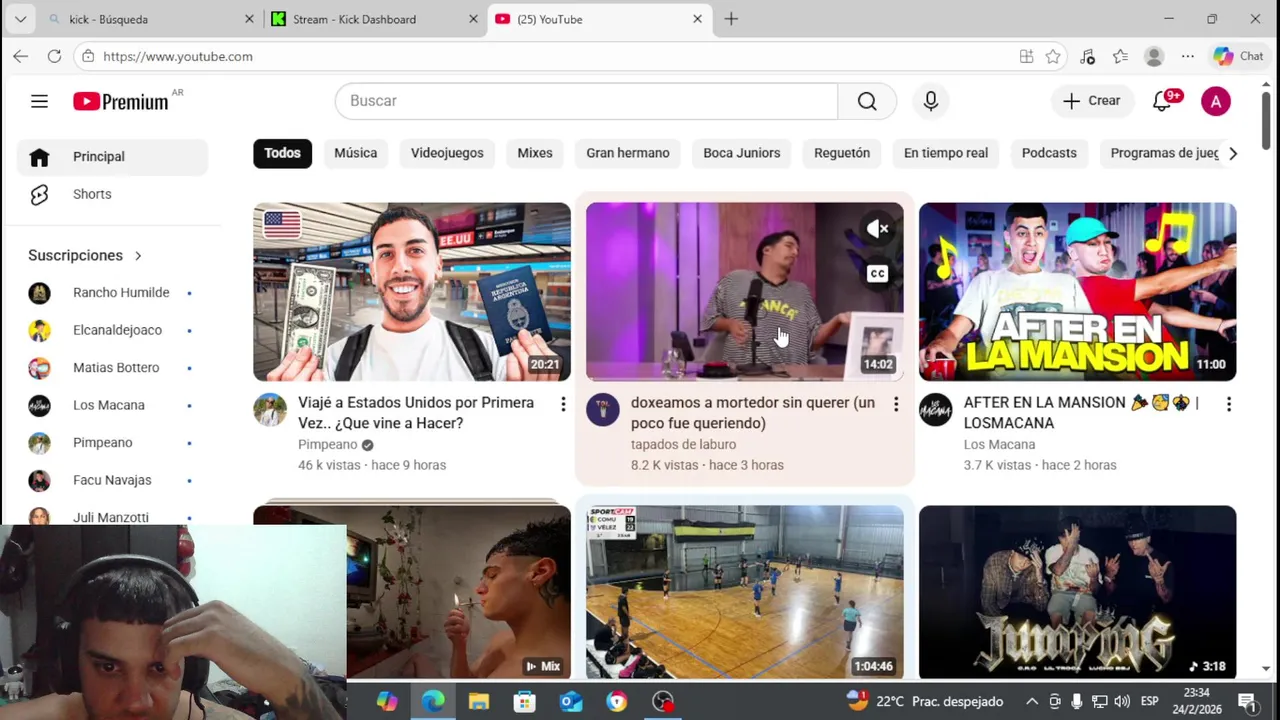The width and height of the screenshot is (1280, 720).
Task: Switch to Stream - Kick Dashboard tab
Action: pyautogui.click(x=374, y=19)
